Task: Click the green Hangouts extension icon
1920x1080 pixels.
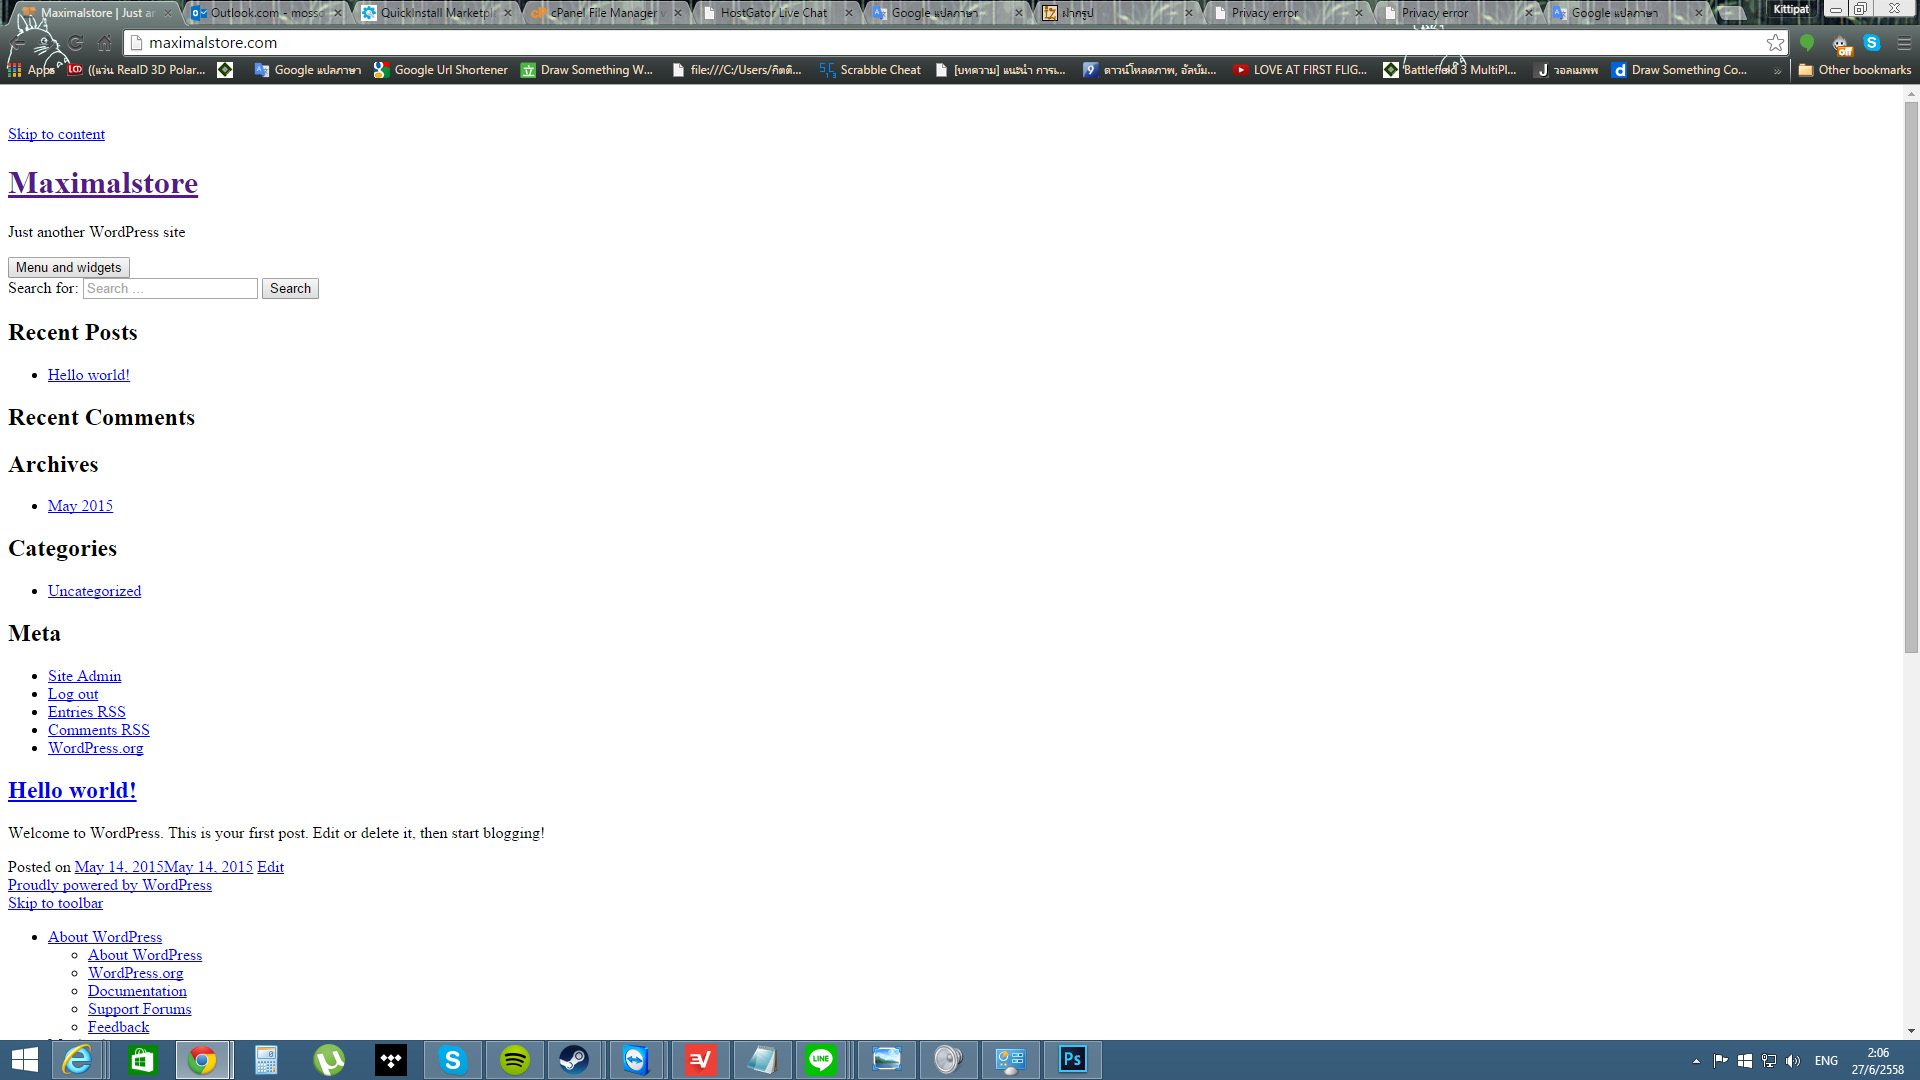Action: click(x=1807, y=43)
